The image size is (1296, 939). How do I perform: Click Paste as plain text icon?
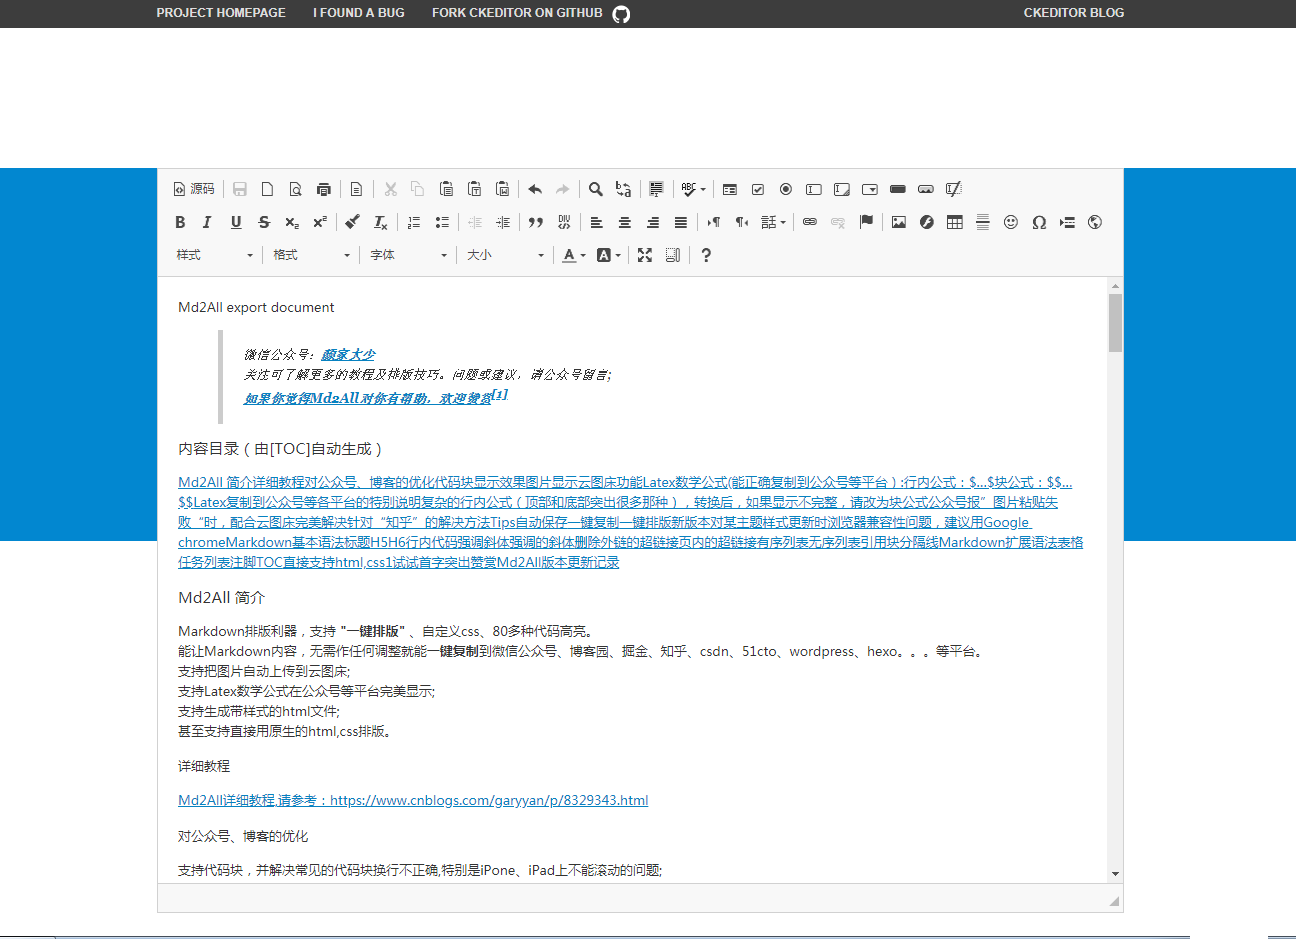[x=474, y=189]
